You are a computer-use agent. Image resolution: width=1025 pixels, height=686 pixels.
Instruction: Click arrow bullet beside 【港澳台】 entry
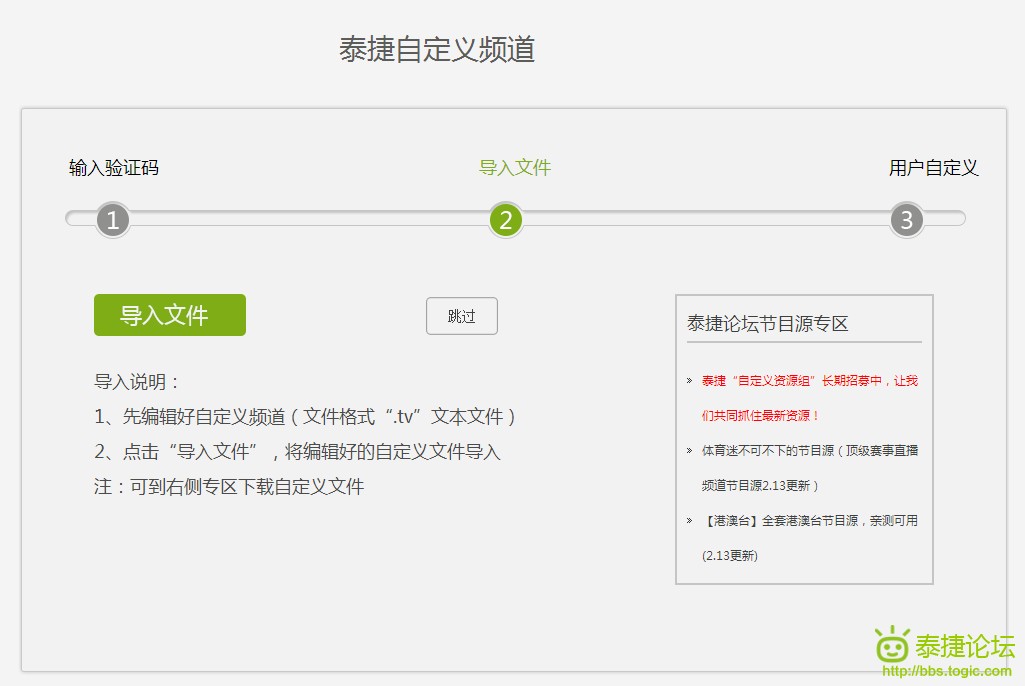coord(689,521)
